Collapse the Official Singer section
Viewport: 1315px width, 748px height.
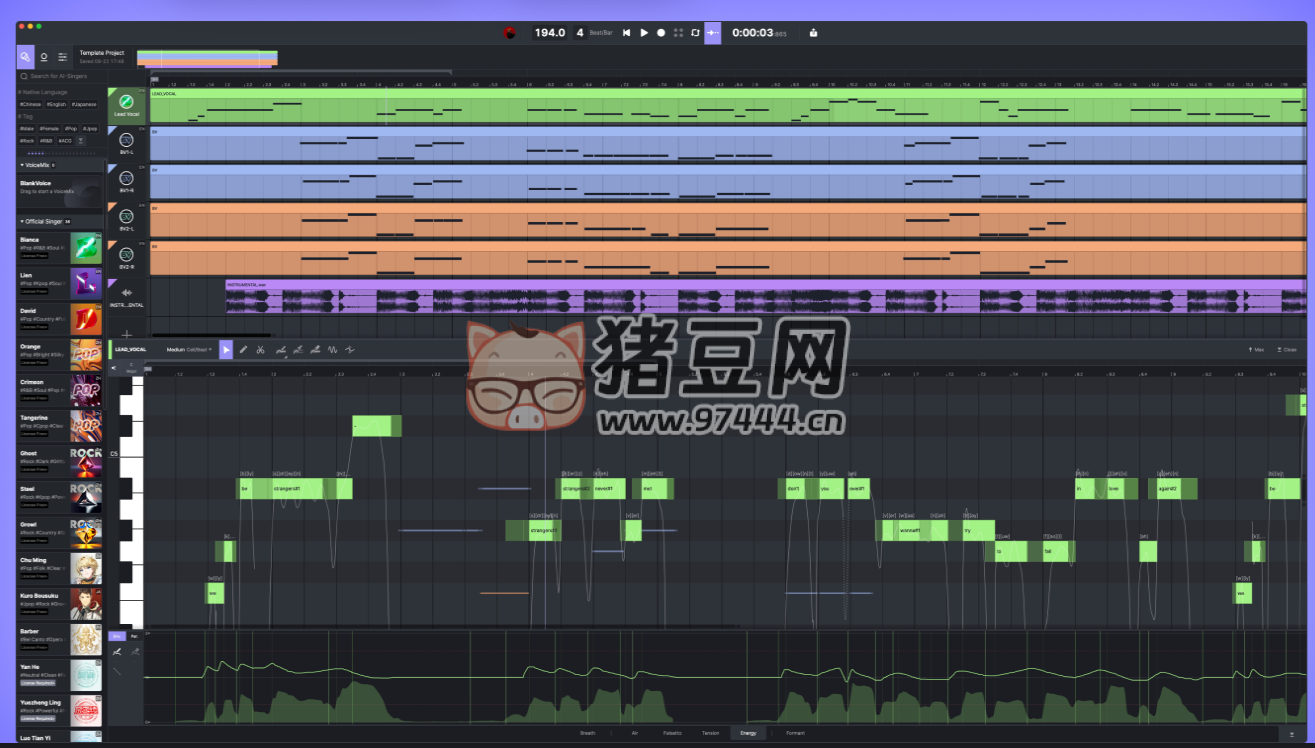[22, 221]
